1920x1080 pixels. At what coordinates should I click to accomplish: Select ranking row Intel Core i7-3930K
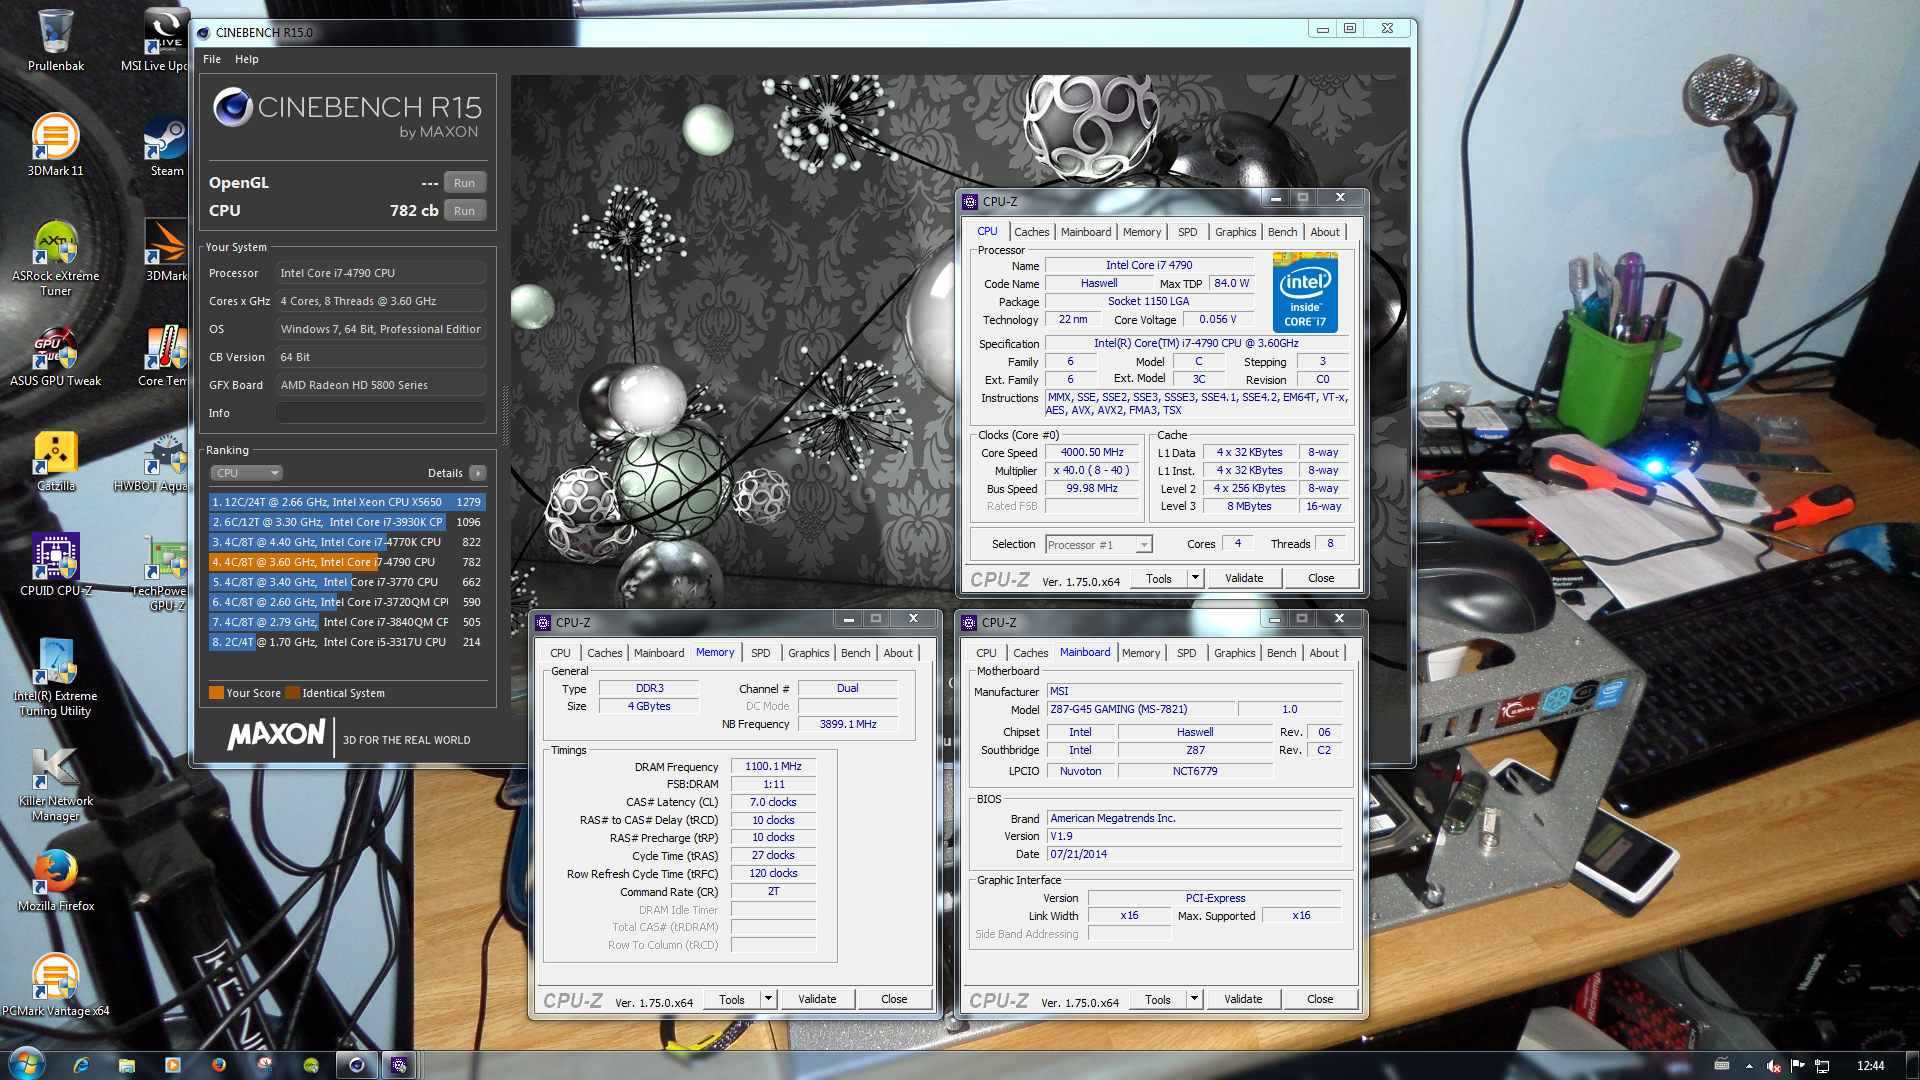tap(347, 522)
